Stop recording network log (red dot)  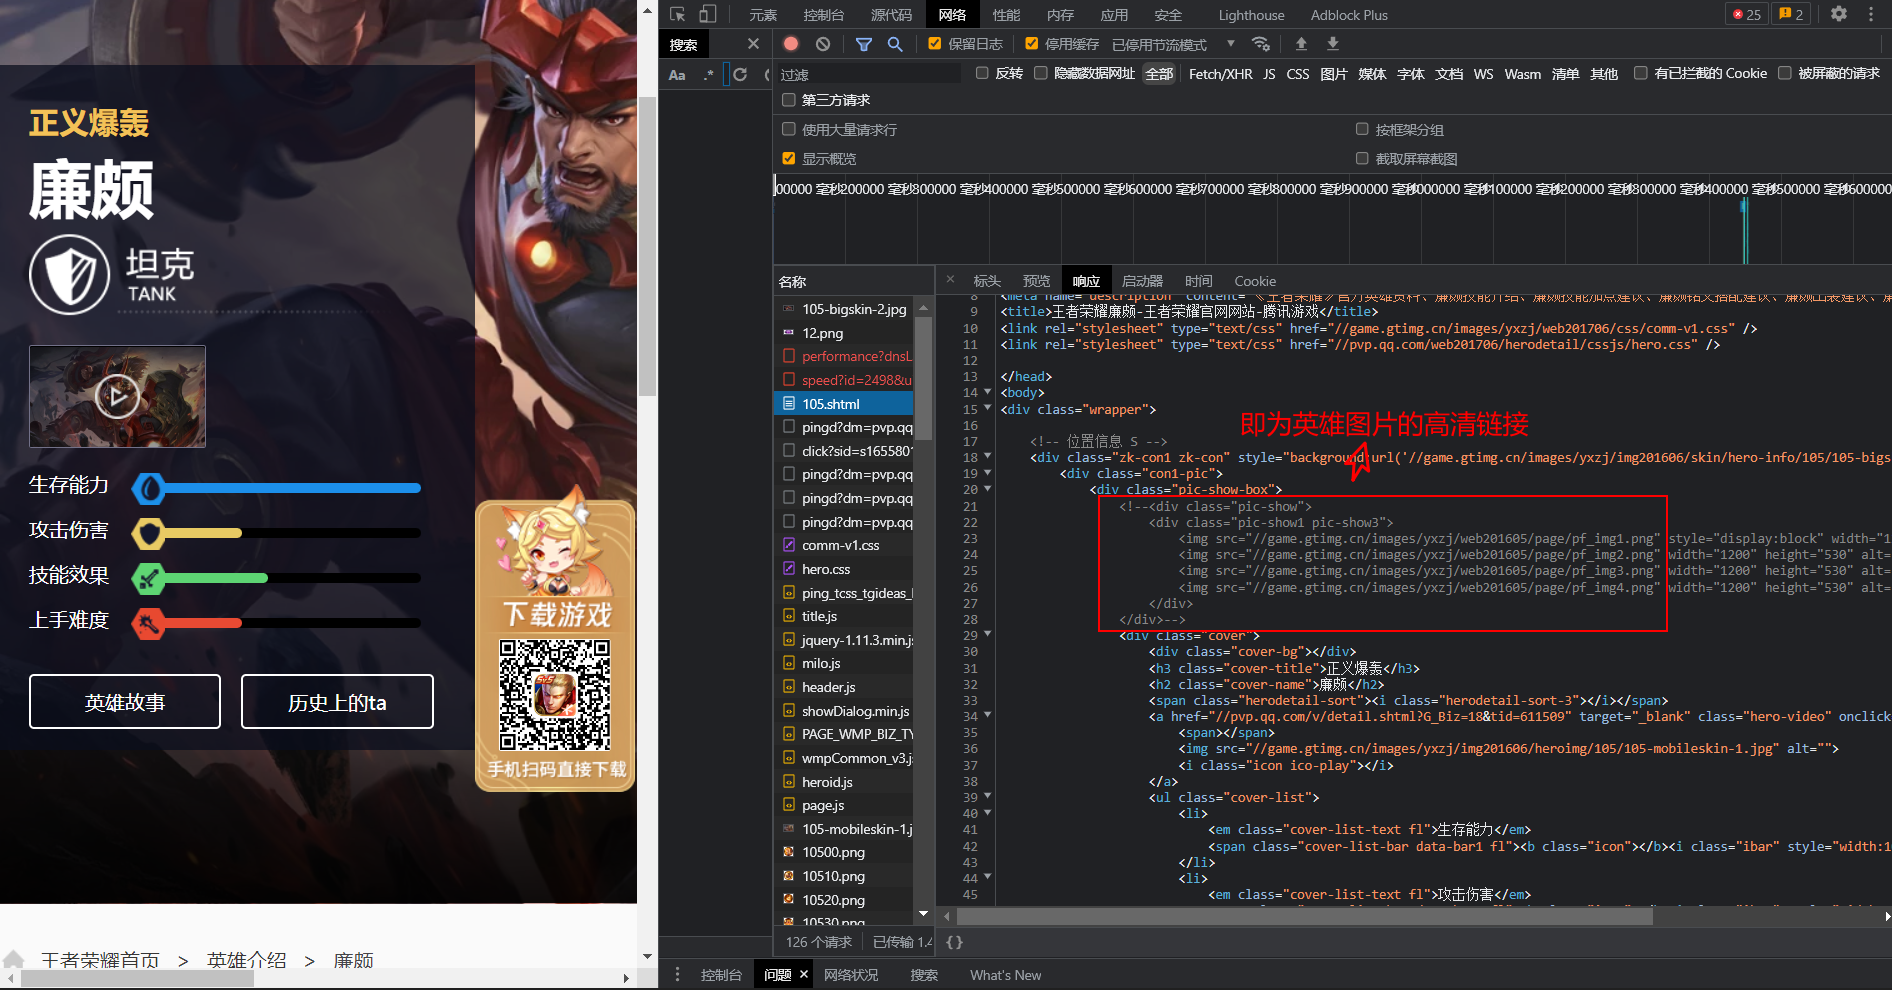pyautogui.click(x=791, y=44)
